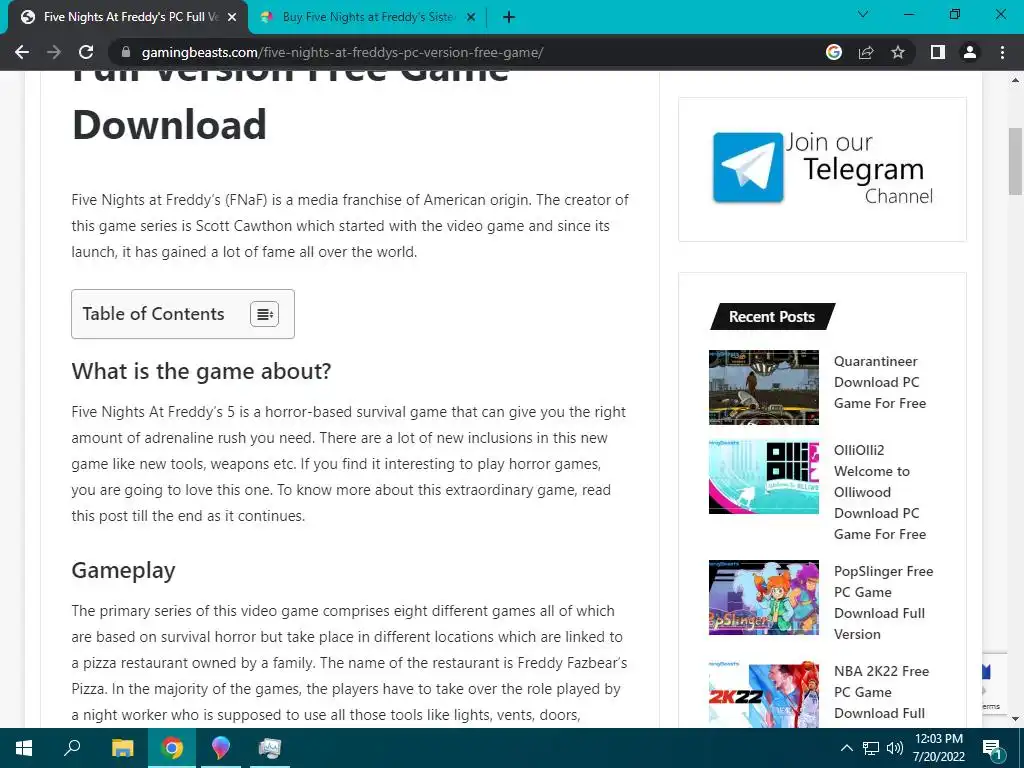The height and width of the screenshot is (768, 1024).
Task: Open the monitor app icon in taskbar
Action: [269, 748]
